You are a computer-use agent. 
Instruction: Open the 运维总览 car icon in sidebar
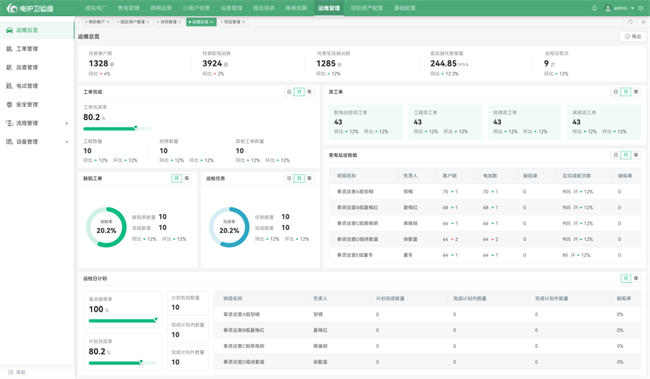point(9,30)
